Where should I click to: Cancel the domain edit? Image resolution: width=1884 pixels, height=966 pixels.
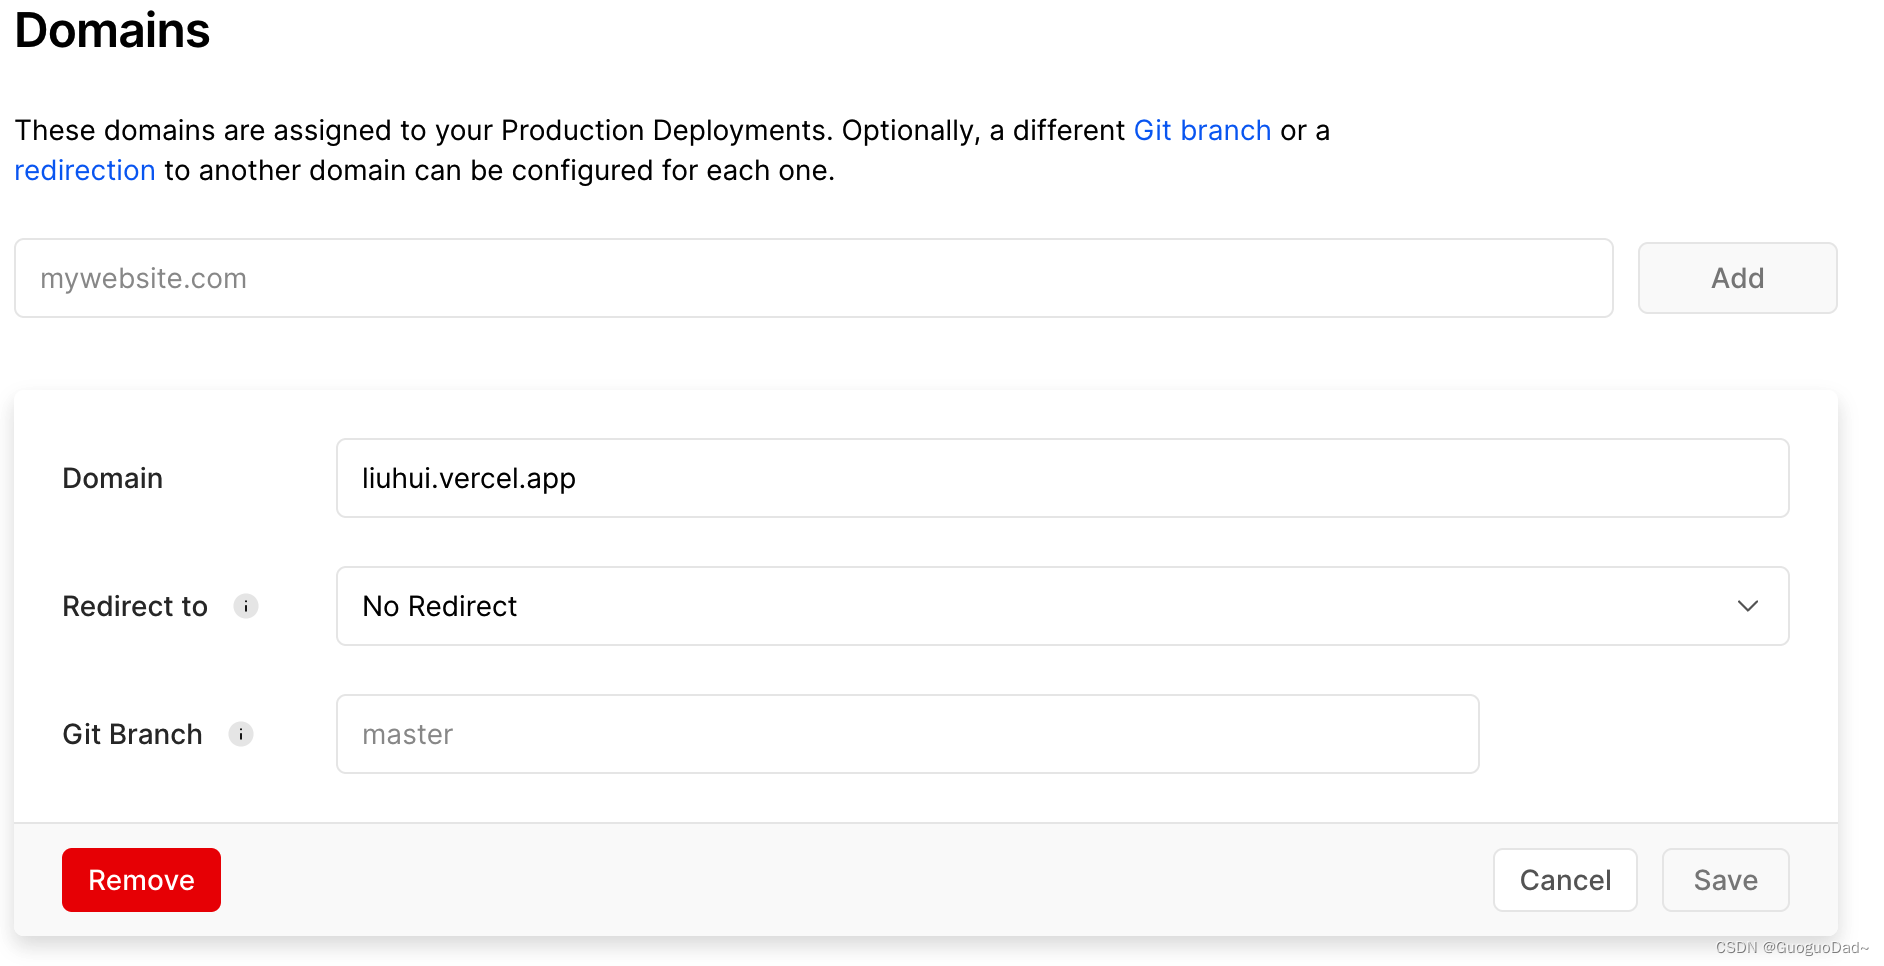point(1564,880)
